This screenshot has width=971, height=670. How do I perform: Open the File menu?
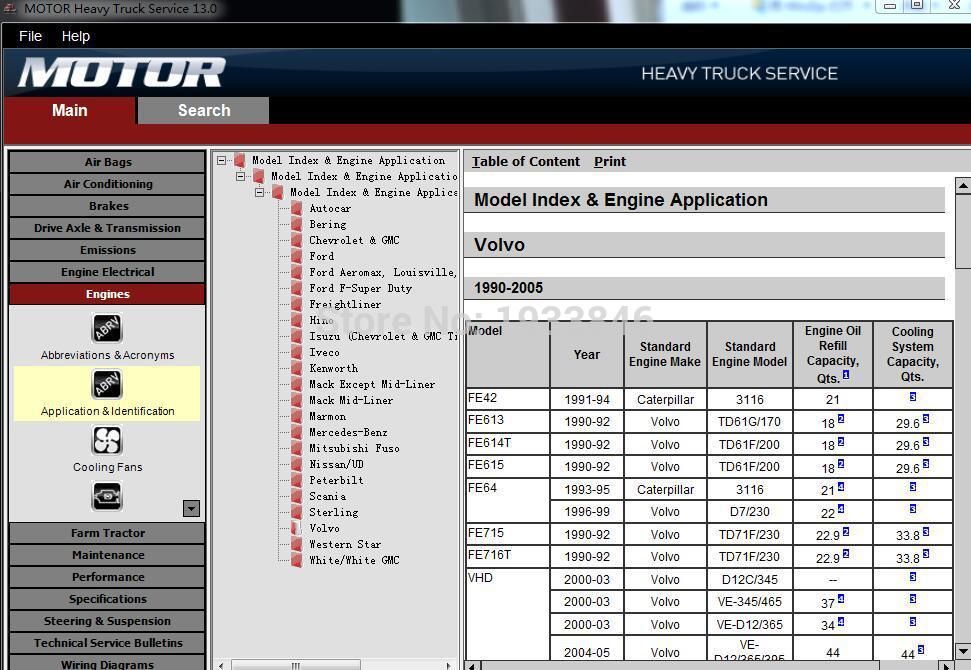[30, 36]
